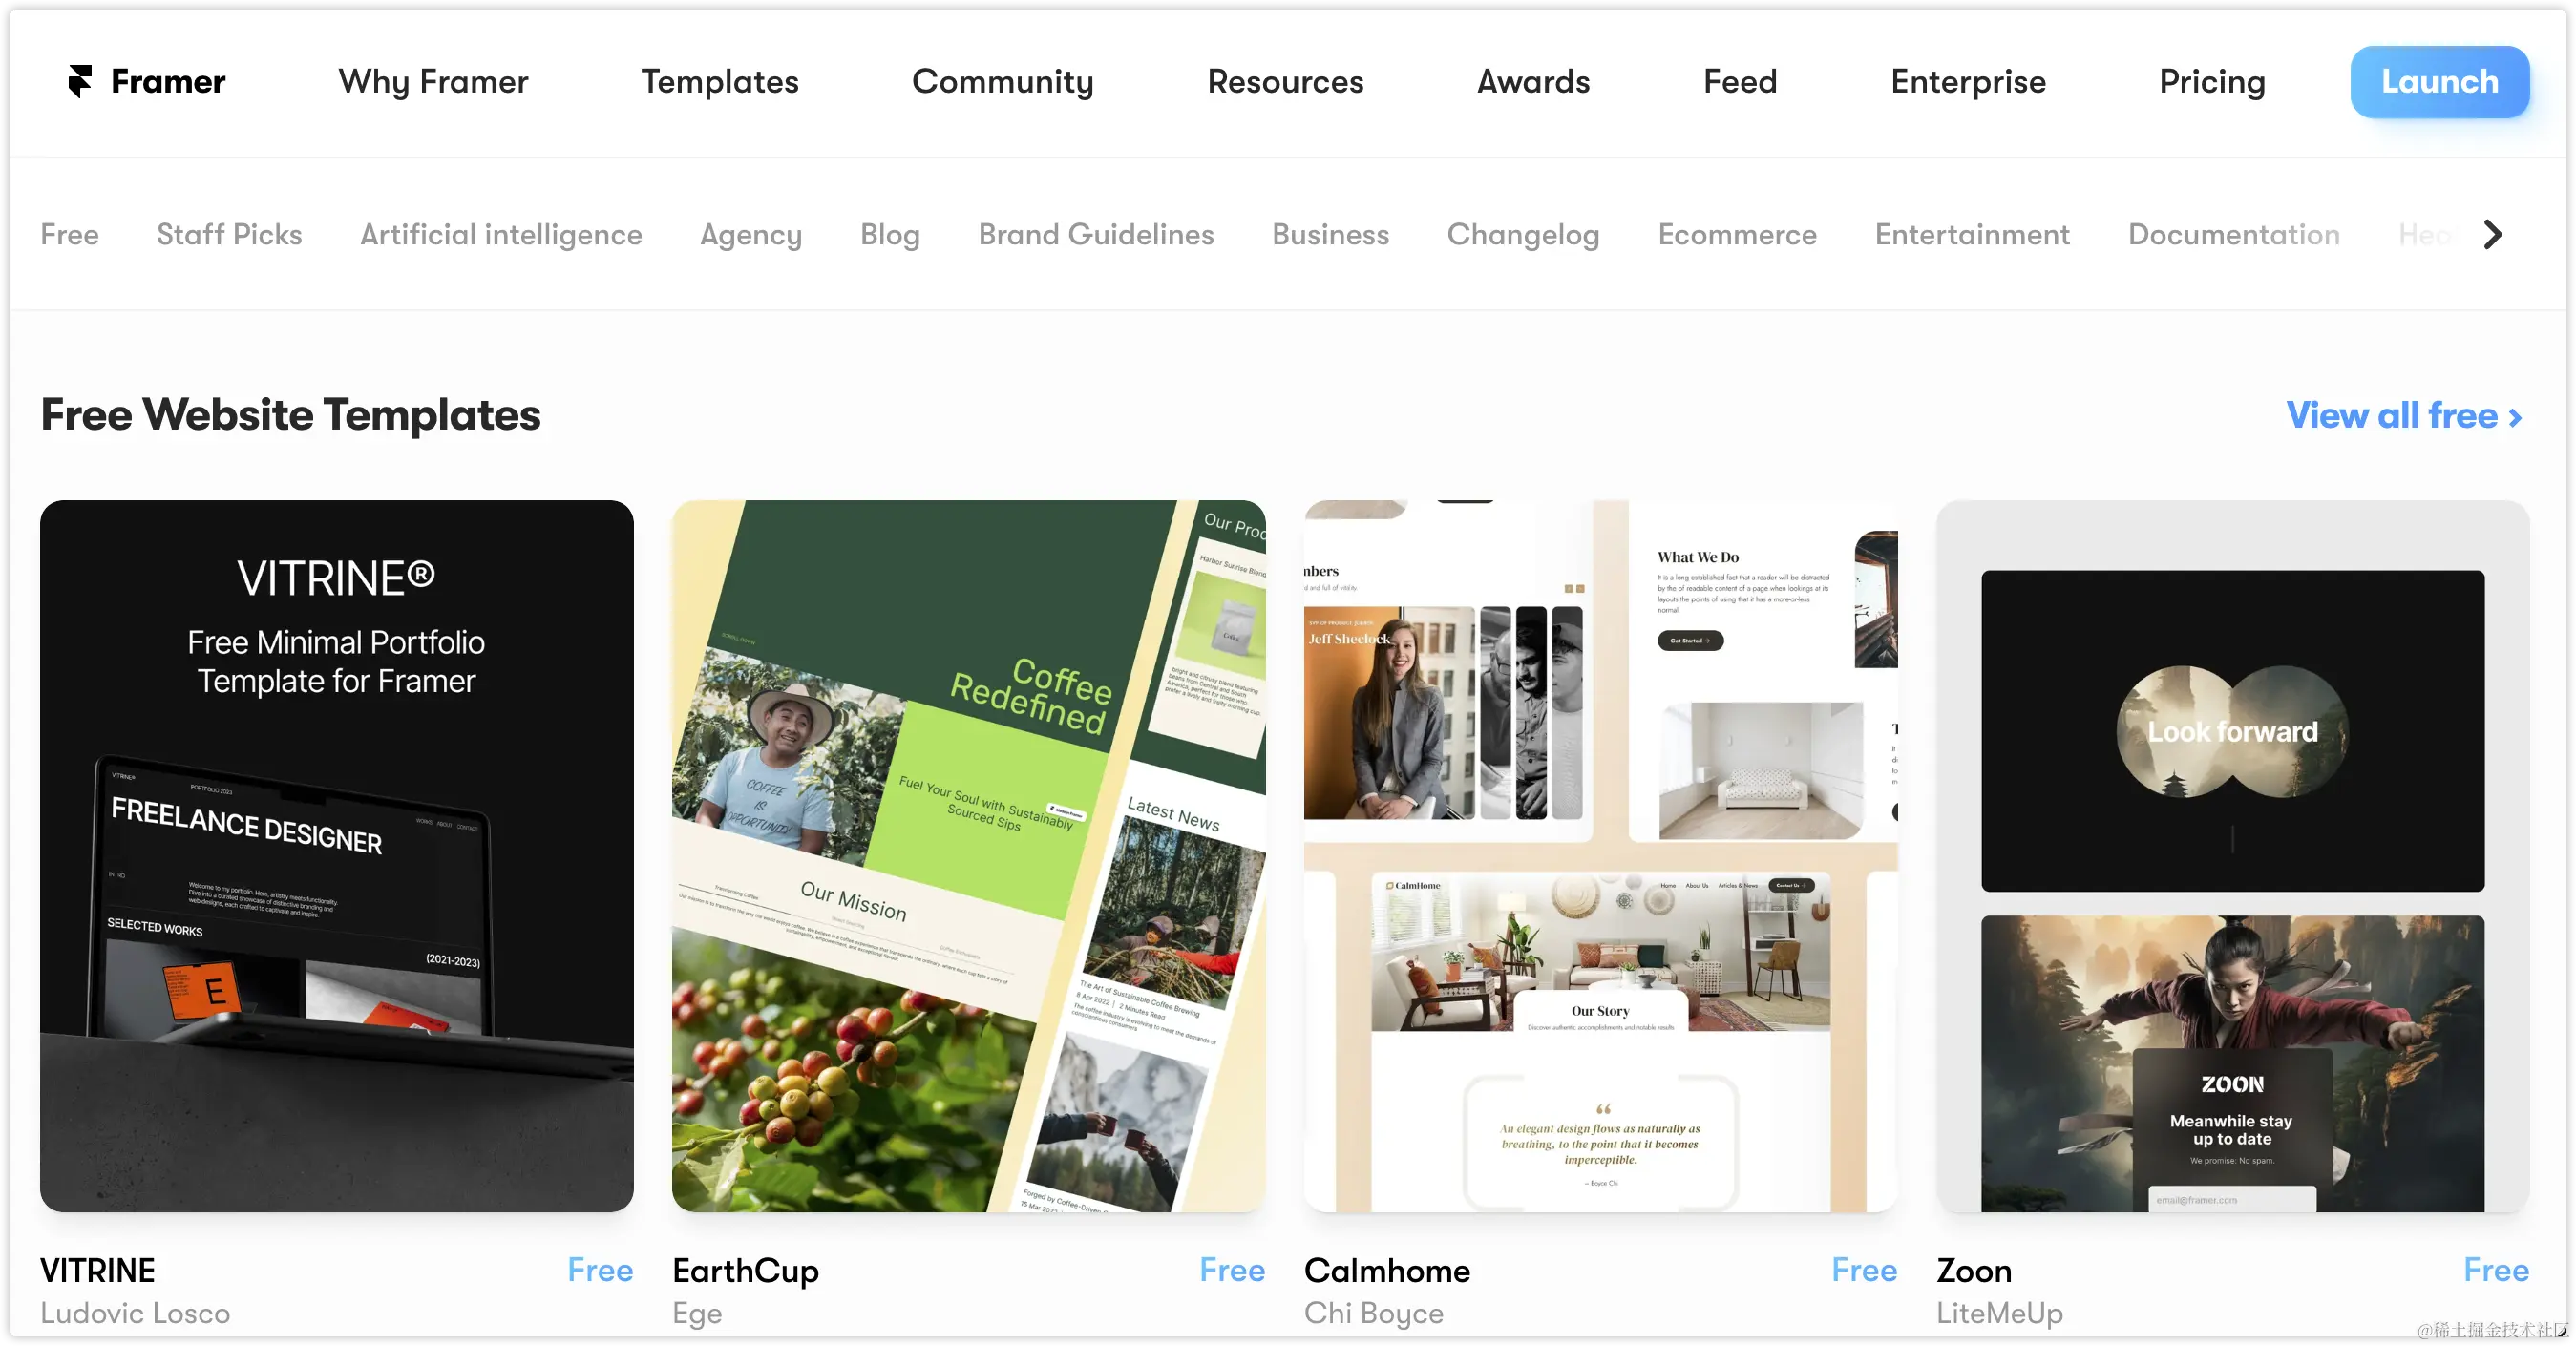Open the Zoon template preview
Screen dimensions: 2576x1346
pyautogui.click(x=2232, y=856)
